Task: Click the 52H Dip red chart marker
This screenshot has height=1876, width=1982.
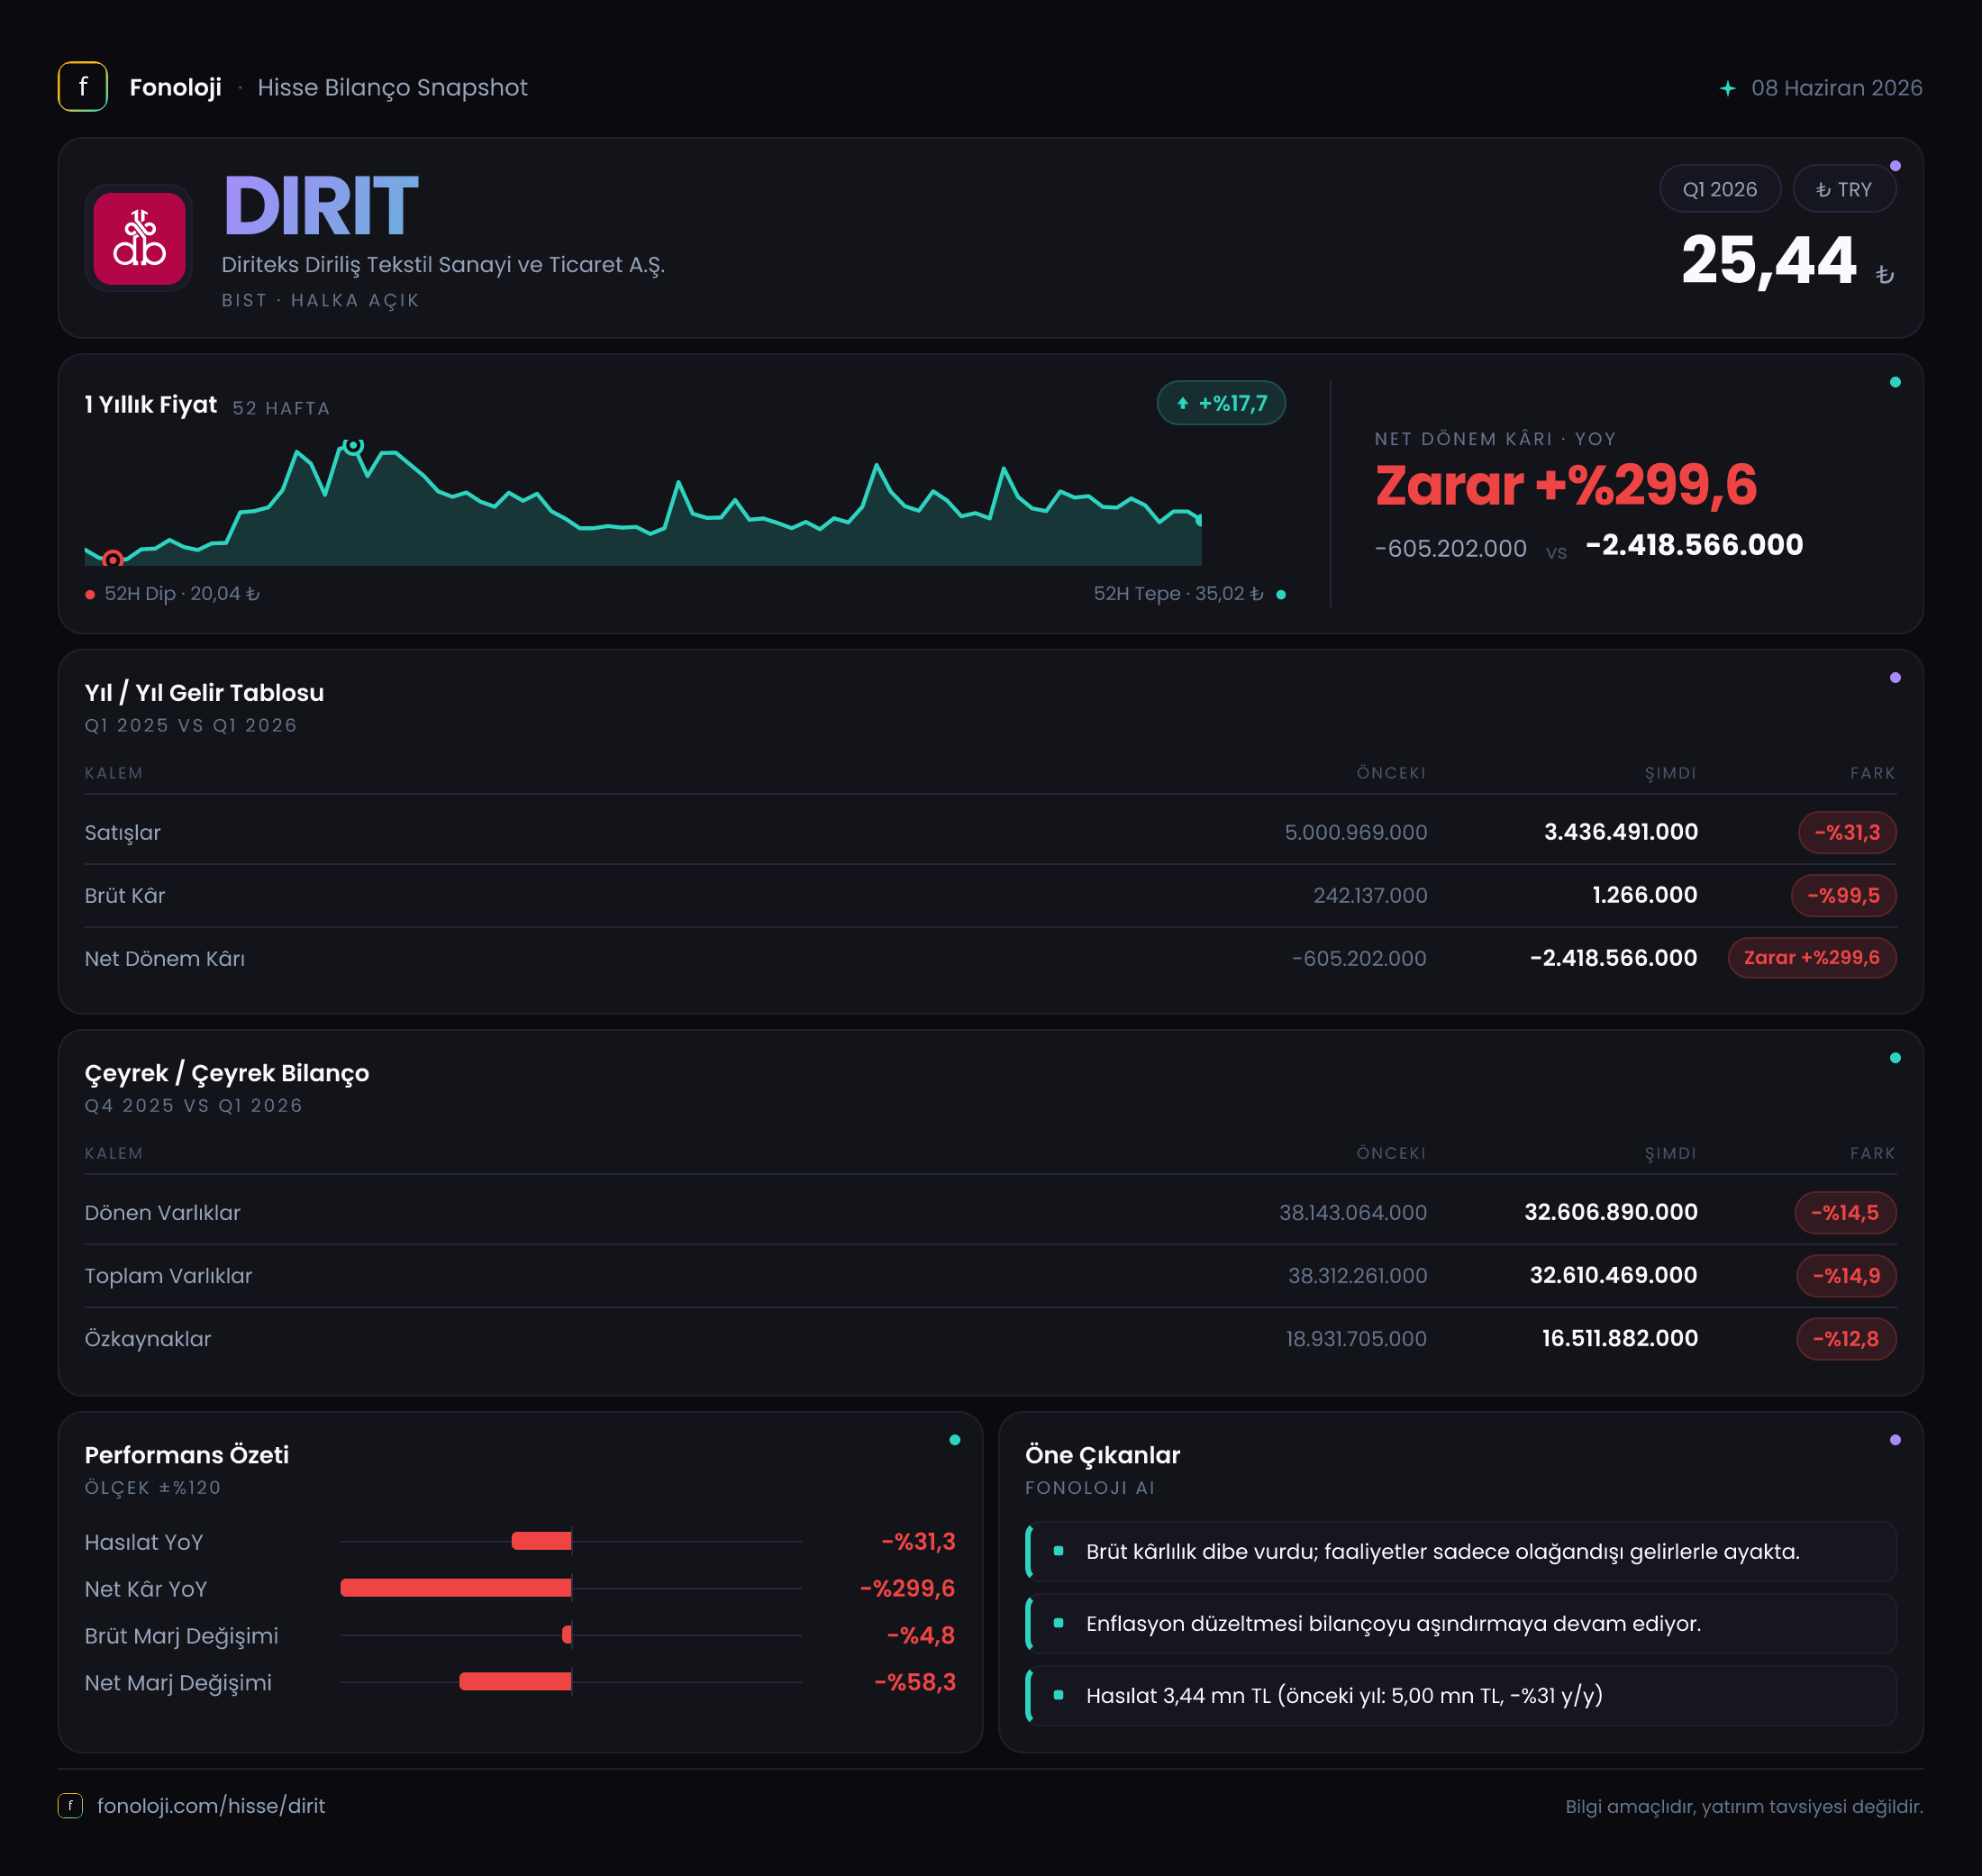Action: (x=113, y=559)
